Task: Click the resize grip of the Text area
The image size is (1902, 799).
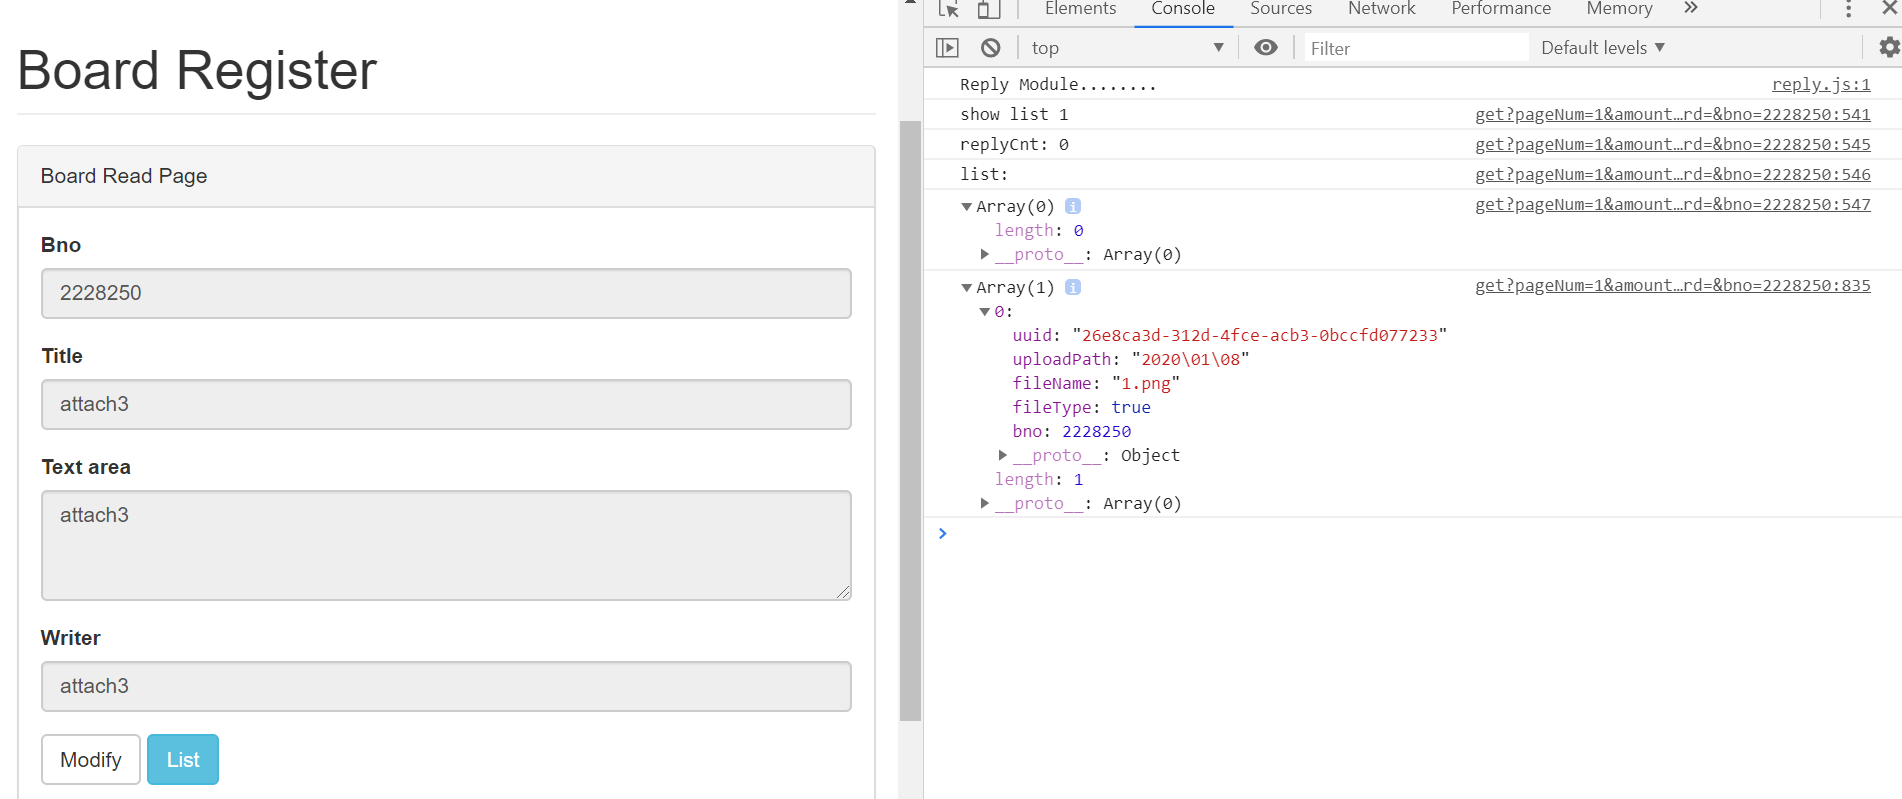Action: coord(843,592)
